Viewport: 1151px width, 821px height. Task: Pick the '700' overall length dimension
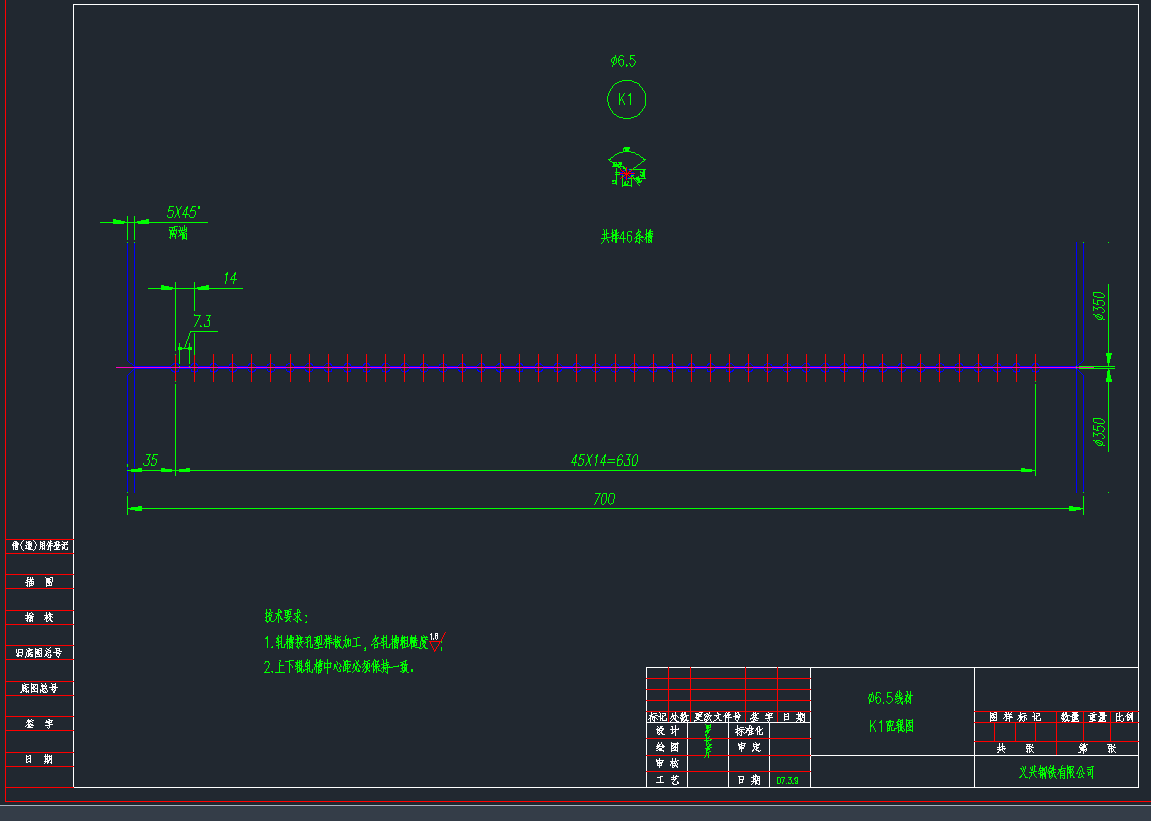603,499
